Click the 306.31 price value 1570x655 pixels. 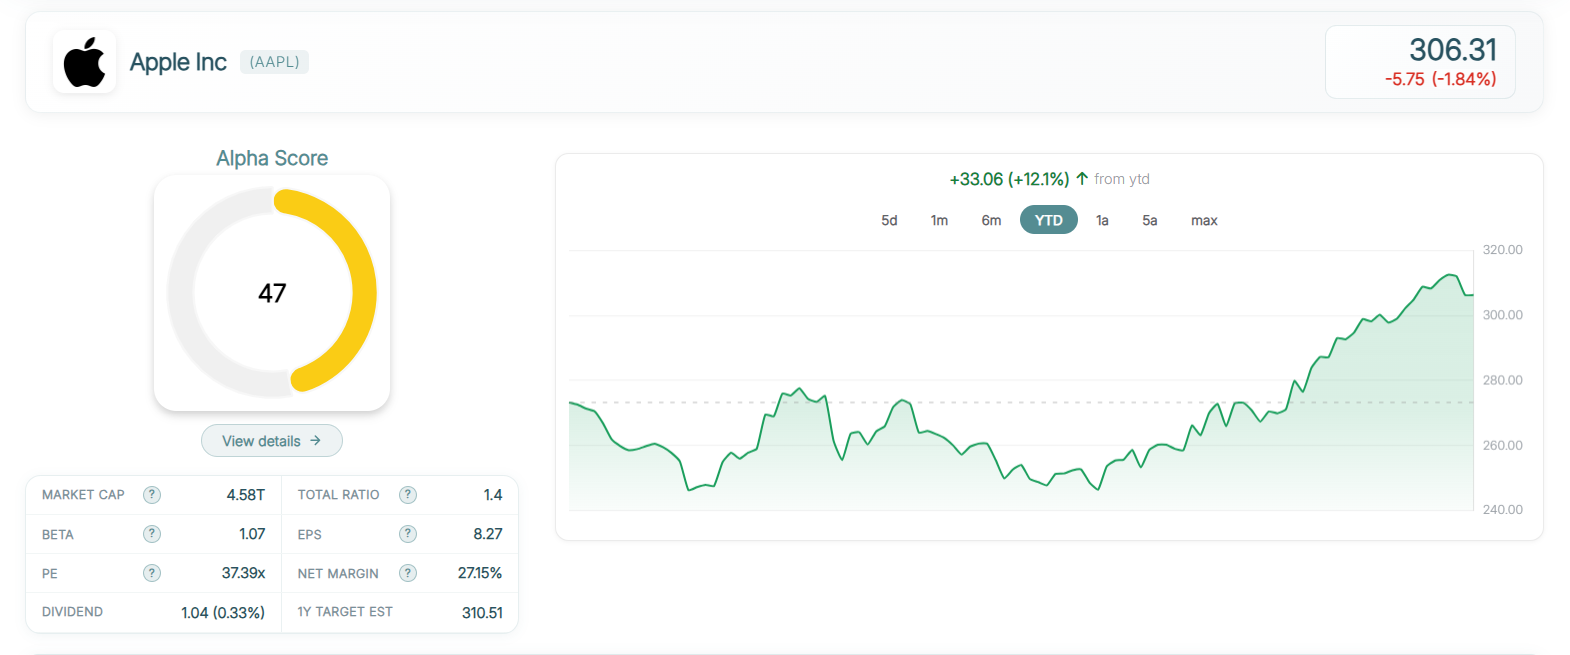point(1453,50)
